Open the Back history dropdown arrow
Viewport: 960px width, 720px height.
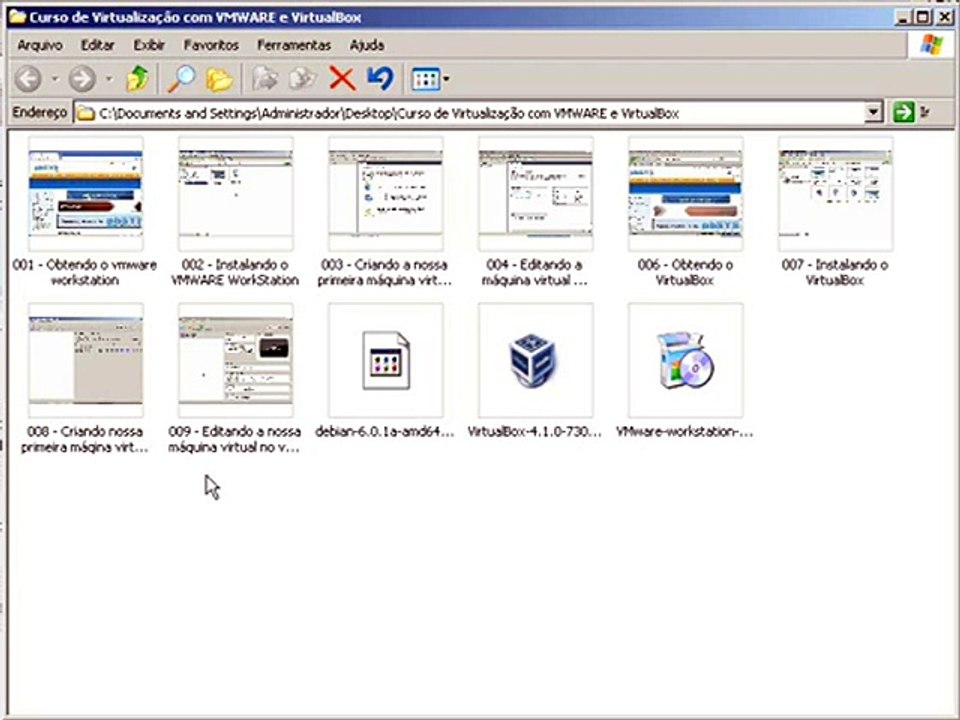pyautogui.click(x=54, y=79)
